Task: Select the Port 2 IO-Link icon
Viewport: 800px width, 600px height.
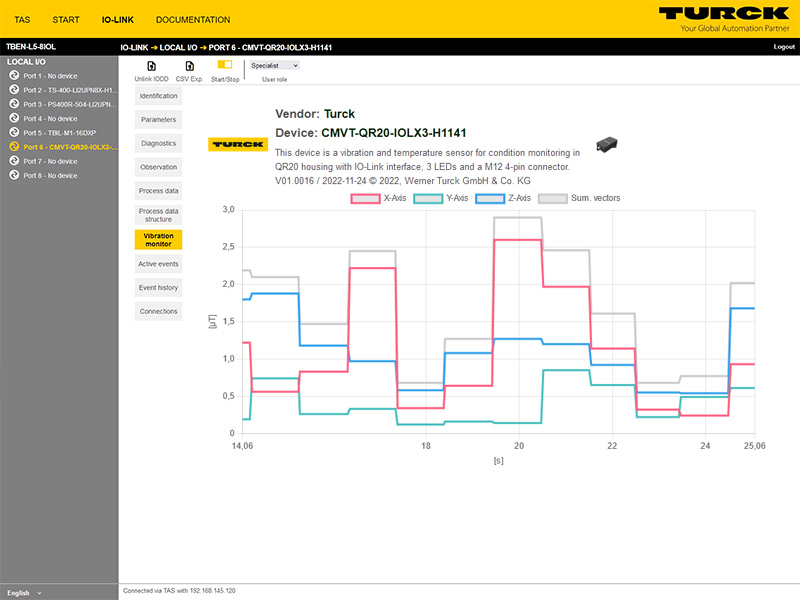Action: click(x=15, y=89)
